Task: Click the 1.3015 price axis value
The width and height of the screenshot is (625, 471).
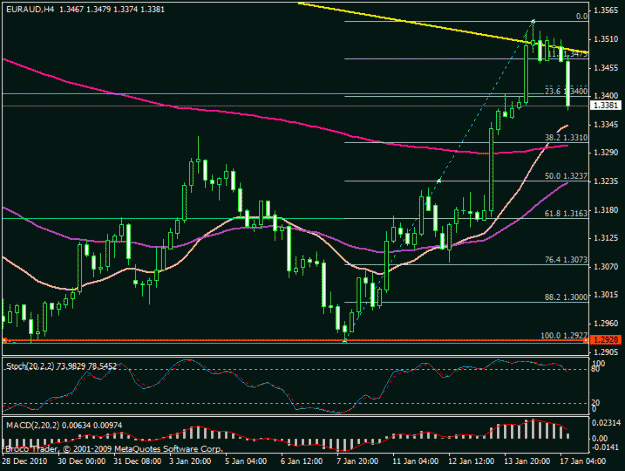Action: 606,294
